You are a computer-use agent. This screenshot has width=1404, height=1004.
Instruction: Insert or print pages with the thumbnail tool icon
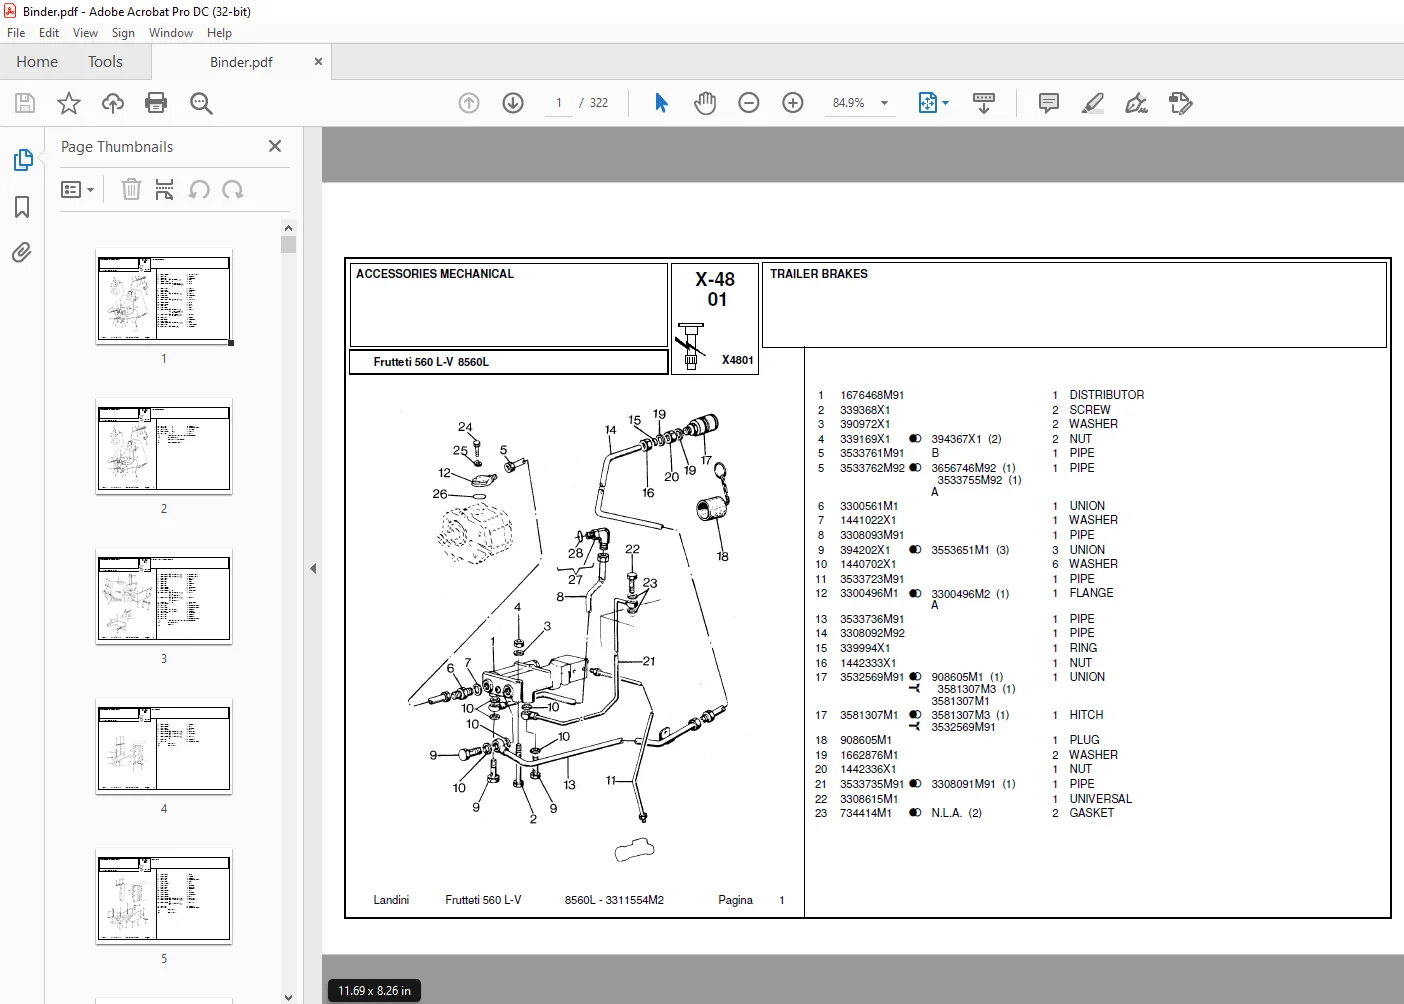coord(165,189)
